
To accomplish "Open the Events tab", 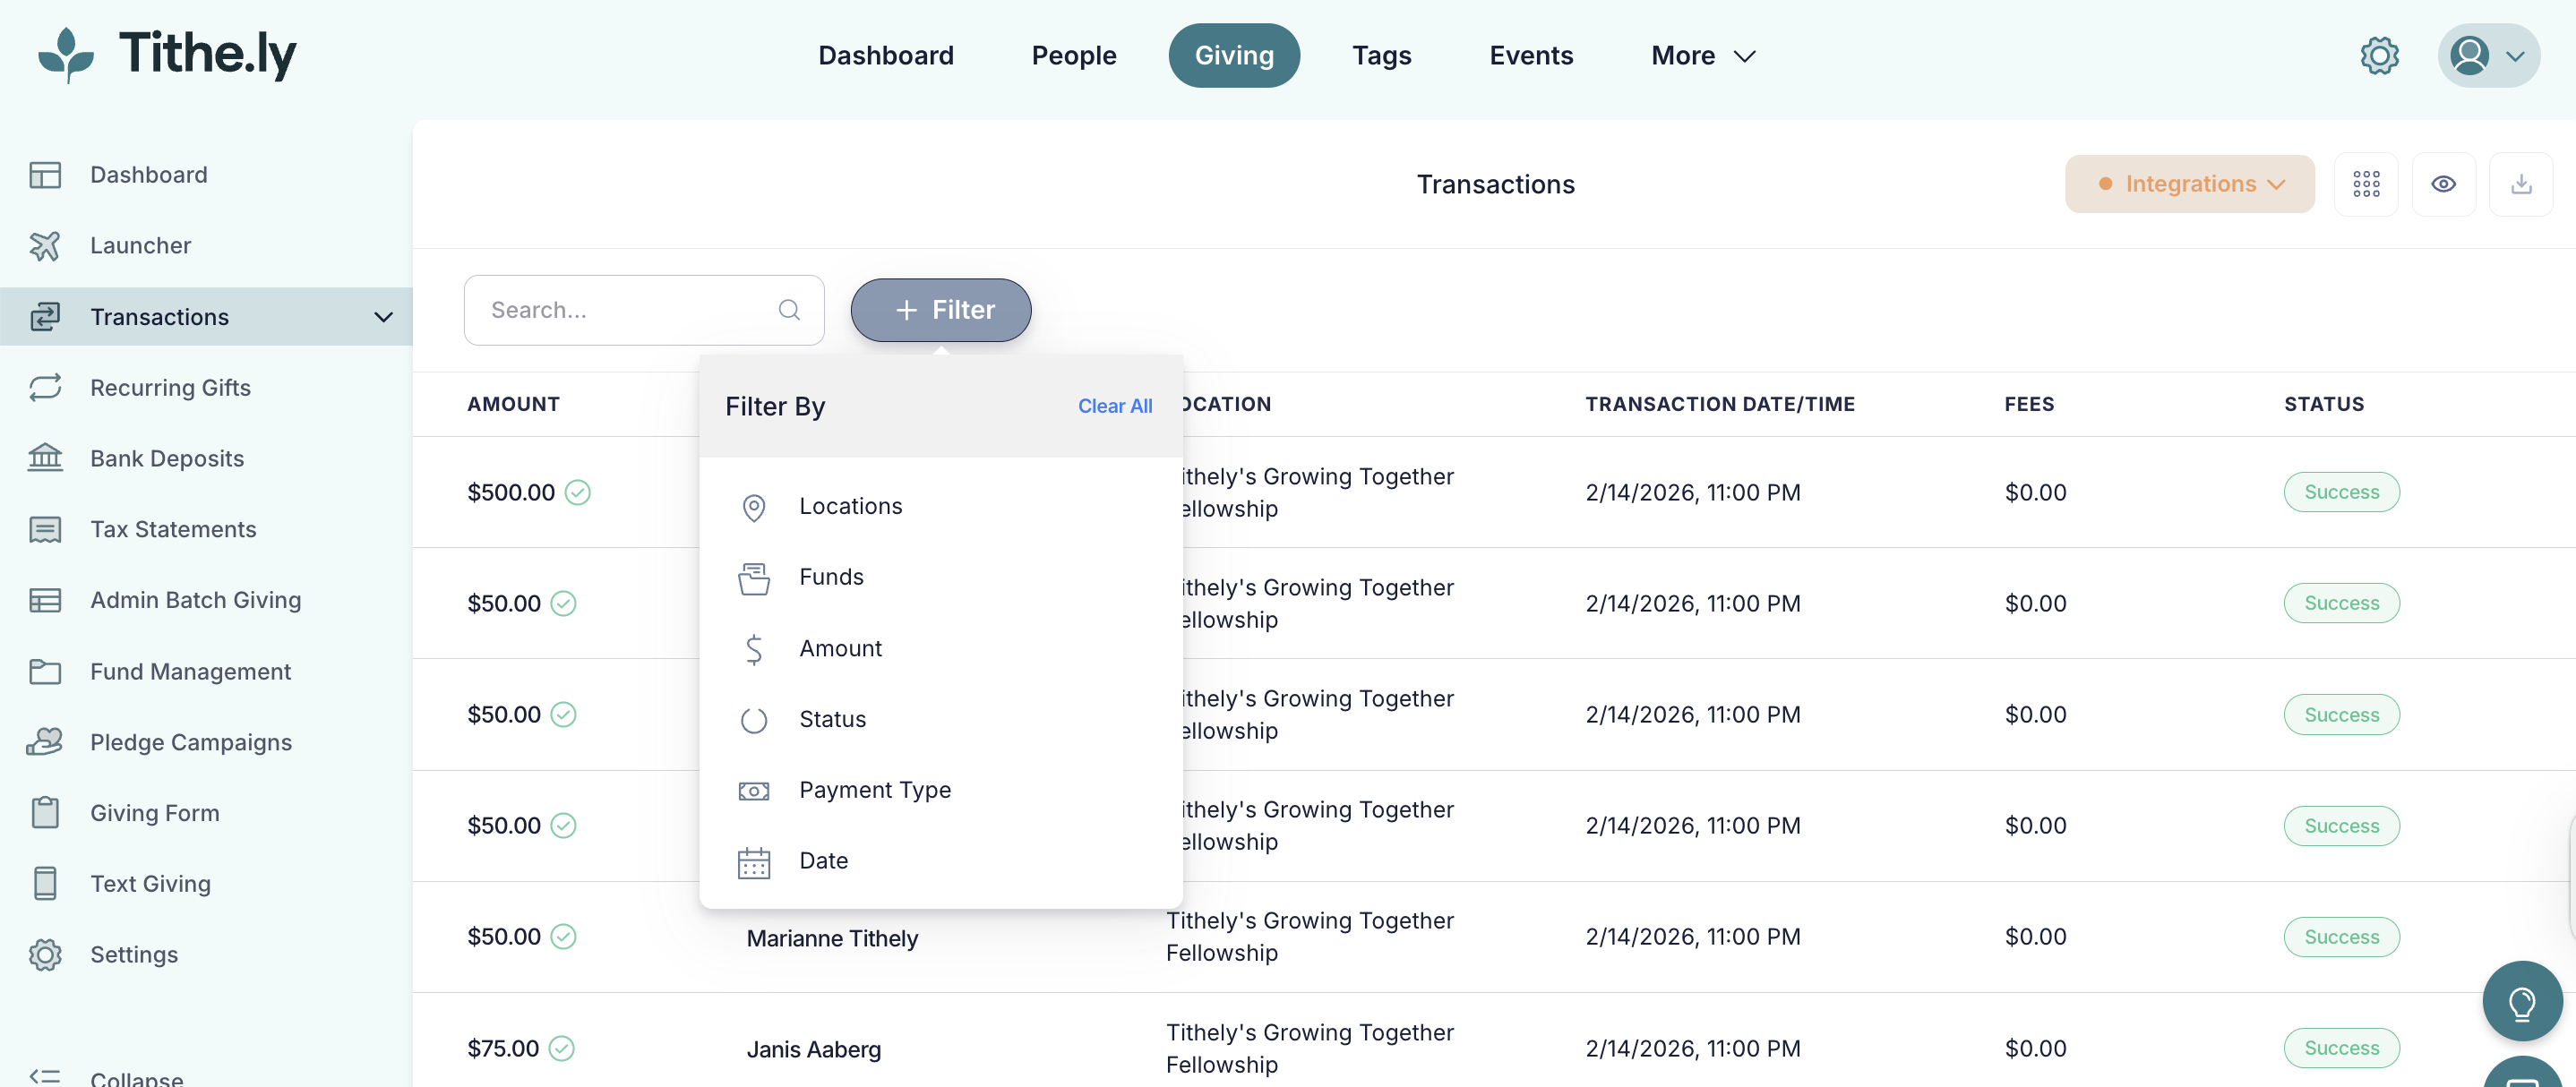I will (1531, 56).
